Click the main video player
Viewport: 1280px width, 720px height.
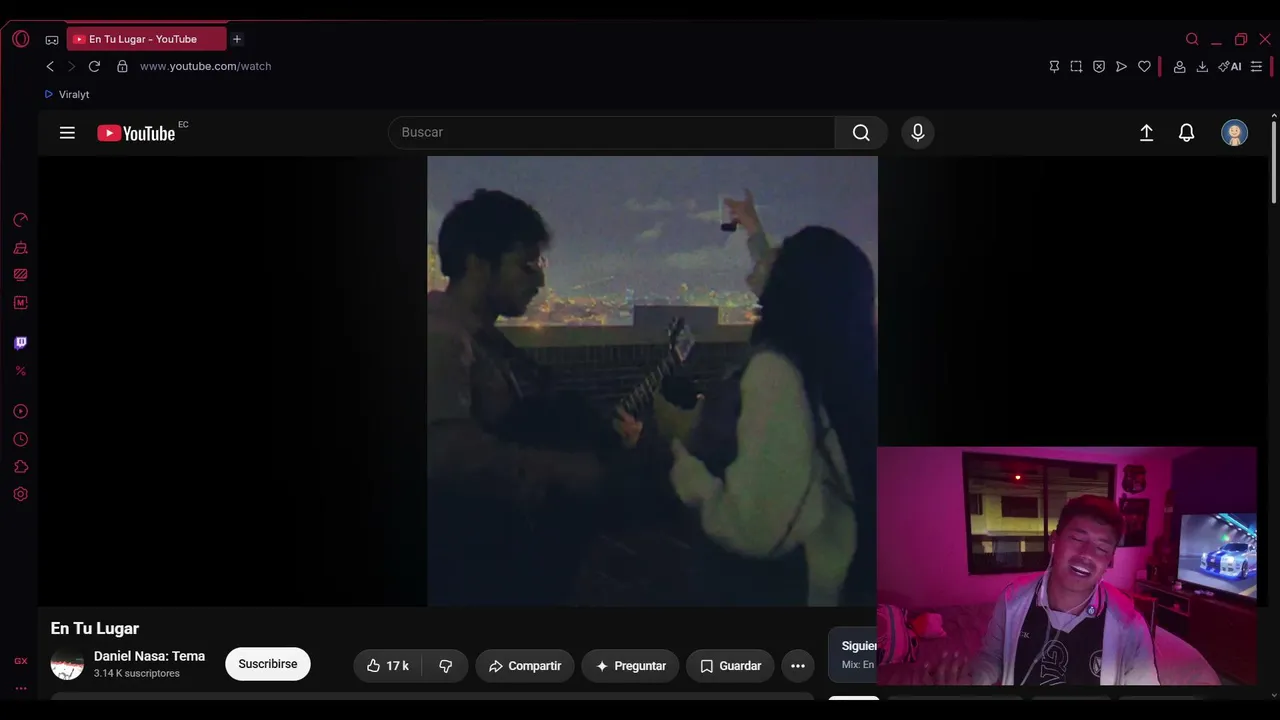click(652, 381)
